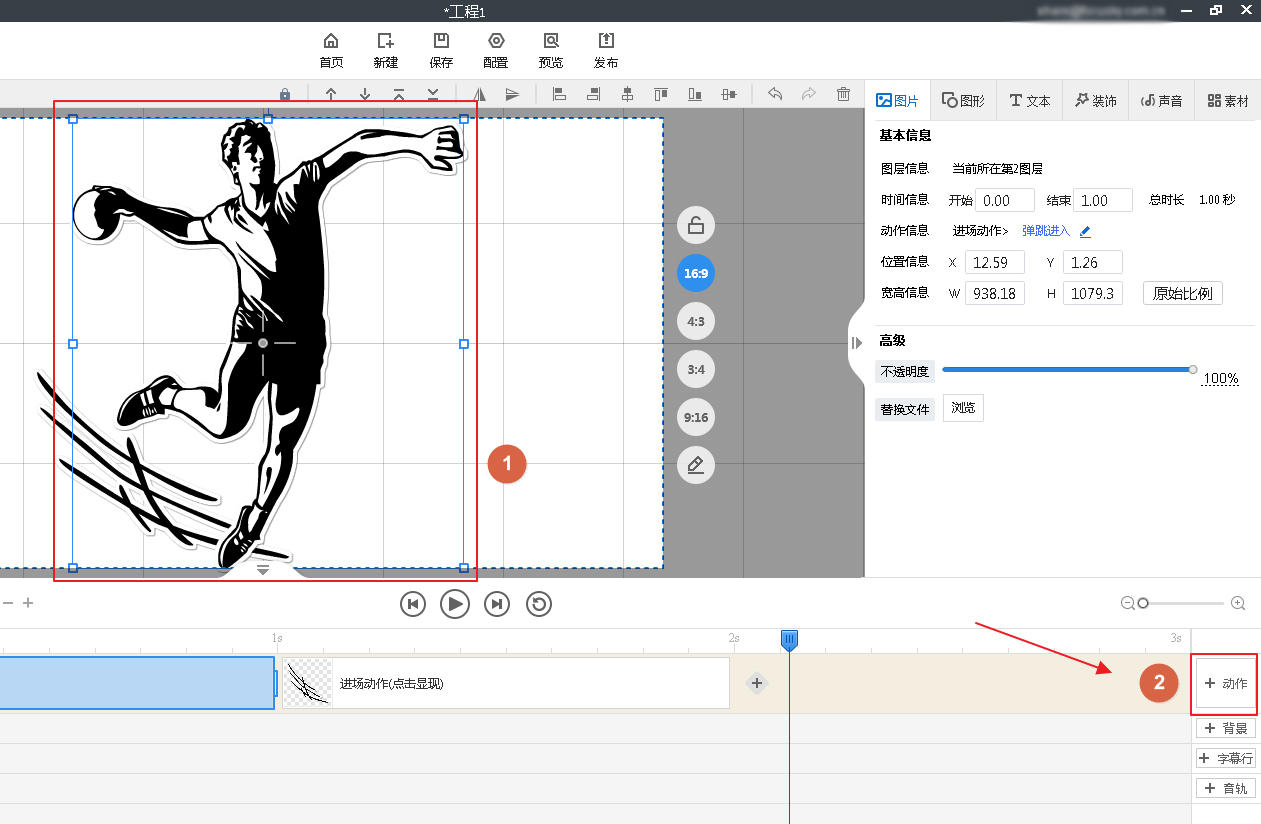Bring layer to top with the toolbar icon

399,94
